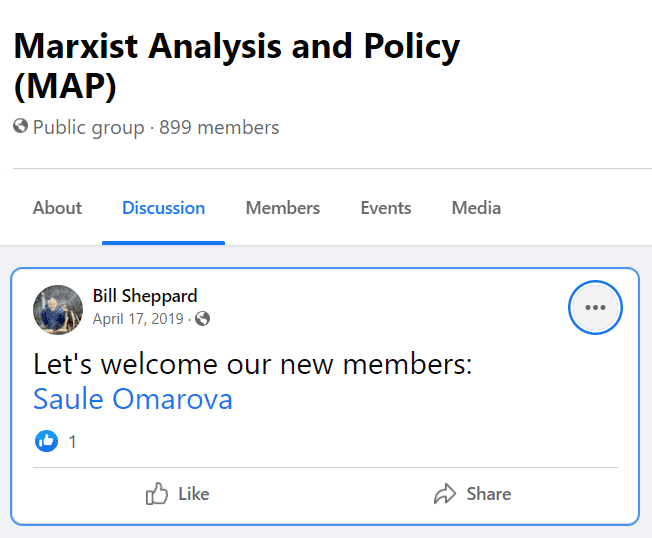Open Bill Sheppard's profile picture
The height and width of the screenshot is (538, 652).
[x=58, y=310]
